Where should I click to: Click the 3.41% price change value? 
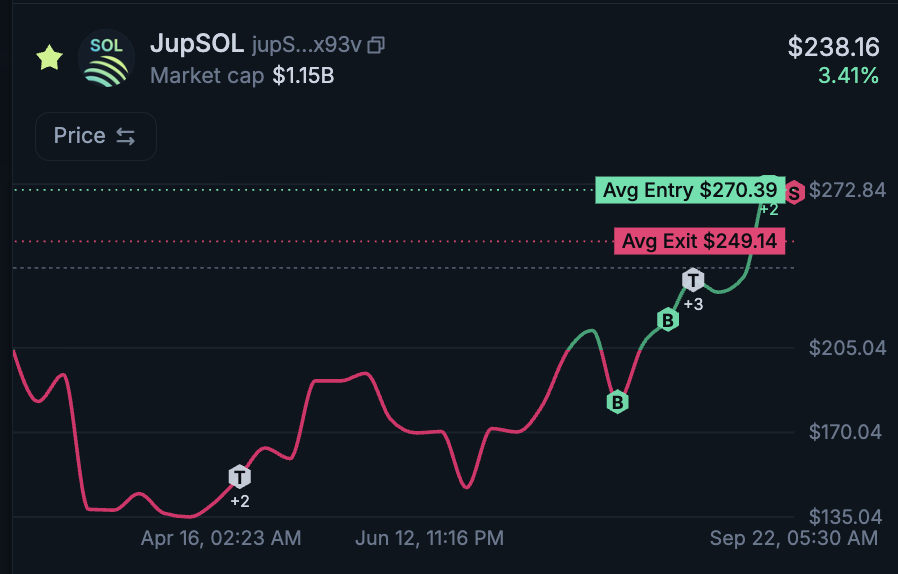[x=846, y=75]
